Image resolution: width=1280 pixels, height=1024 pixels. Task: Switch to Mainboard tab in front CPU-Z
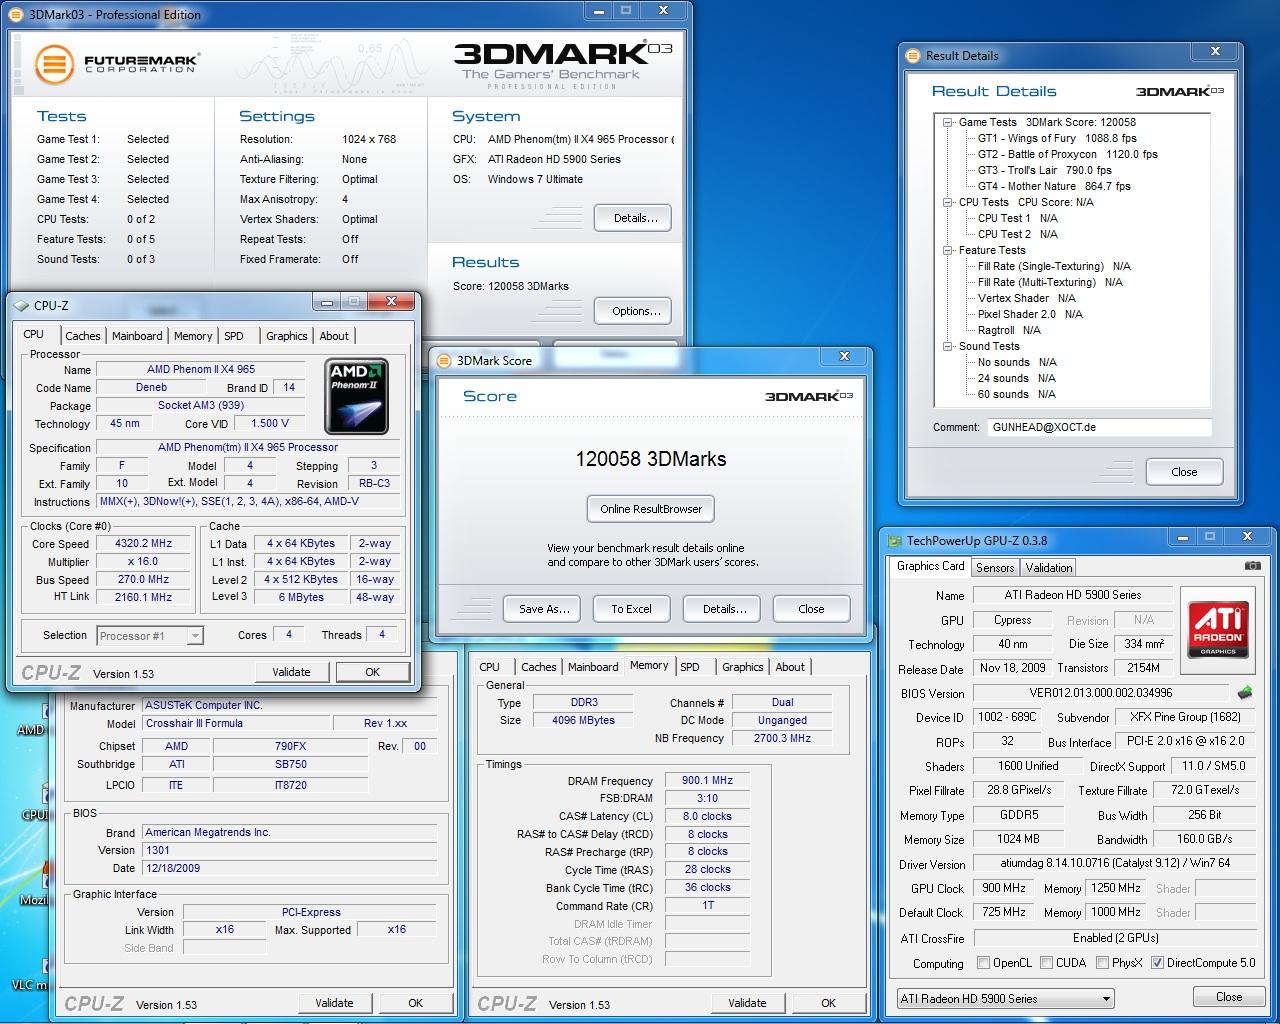pos(137,336)
